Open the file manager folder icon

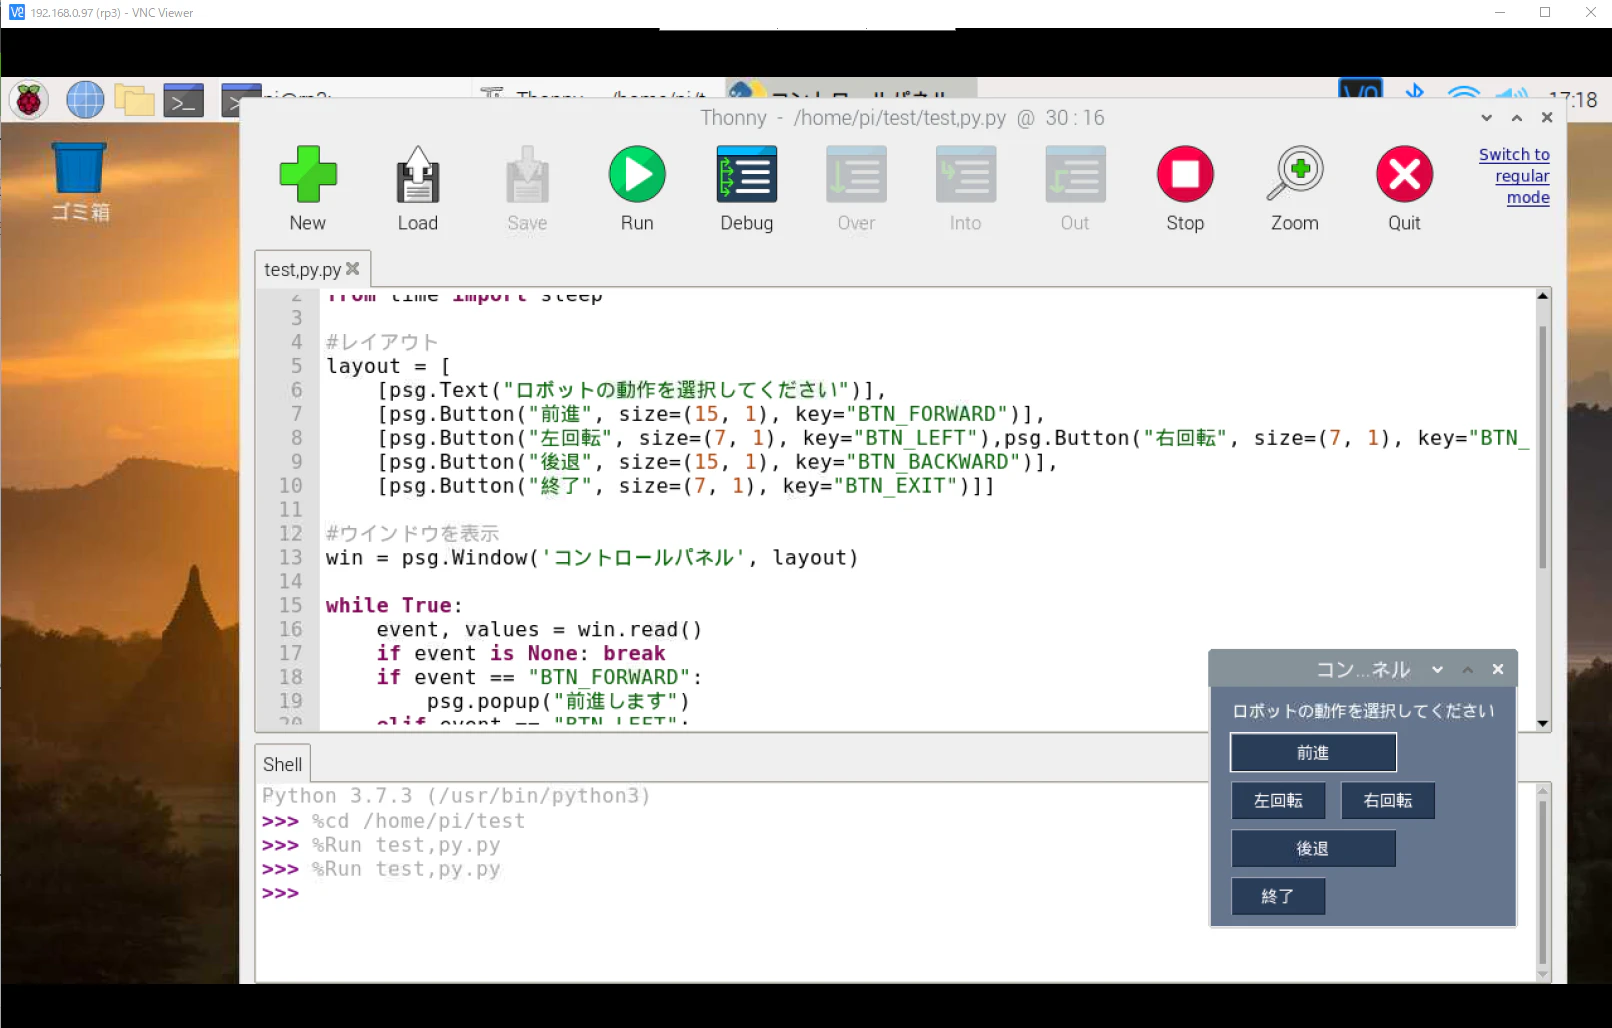(134, 100)
